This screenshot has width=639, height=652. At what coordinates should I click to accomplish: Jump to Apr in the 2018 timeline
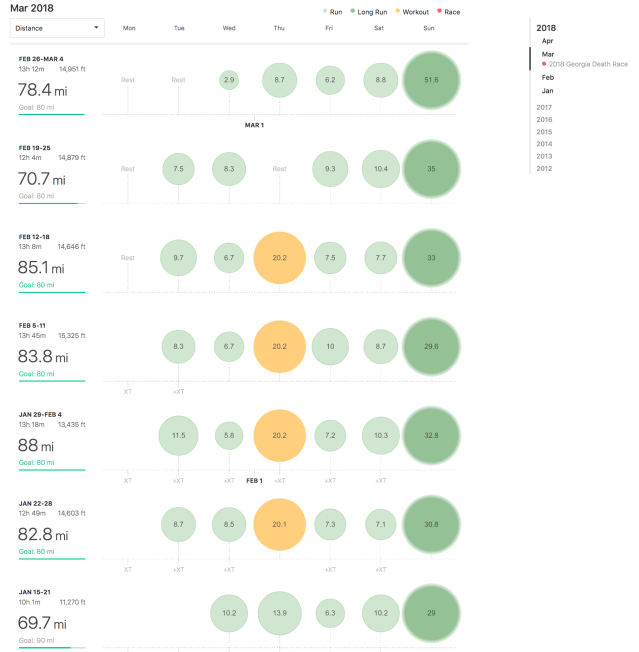(x=547, y=42)
